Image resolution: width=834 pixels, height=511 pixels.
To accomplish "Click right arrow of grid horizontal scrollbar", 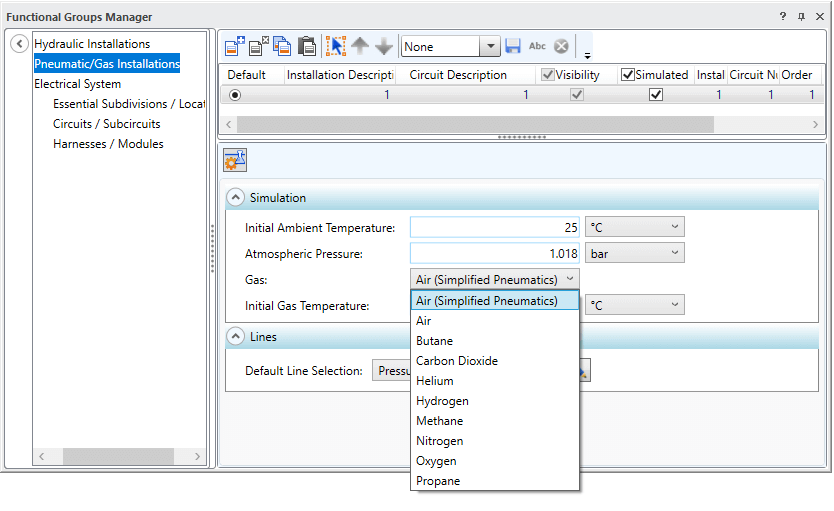I will 815,124.
